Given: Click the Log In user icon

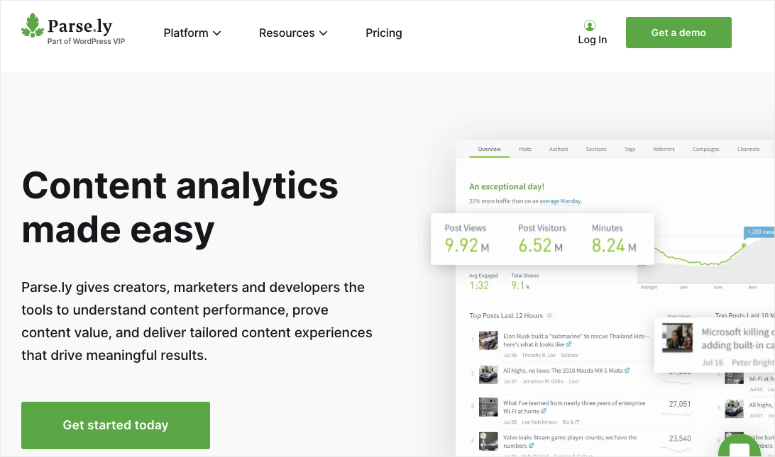Looking at the screenshot, I should pos(589,25).
